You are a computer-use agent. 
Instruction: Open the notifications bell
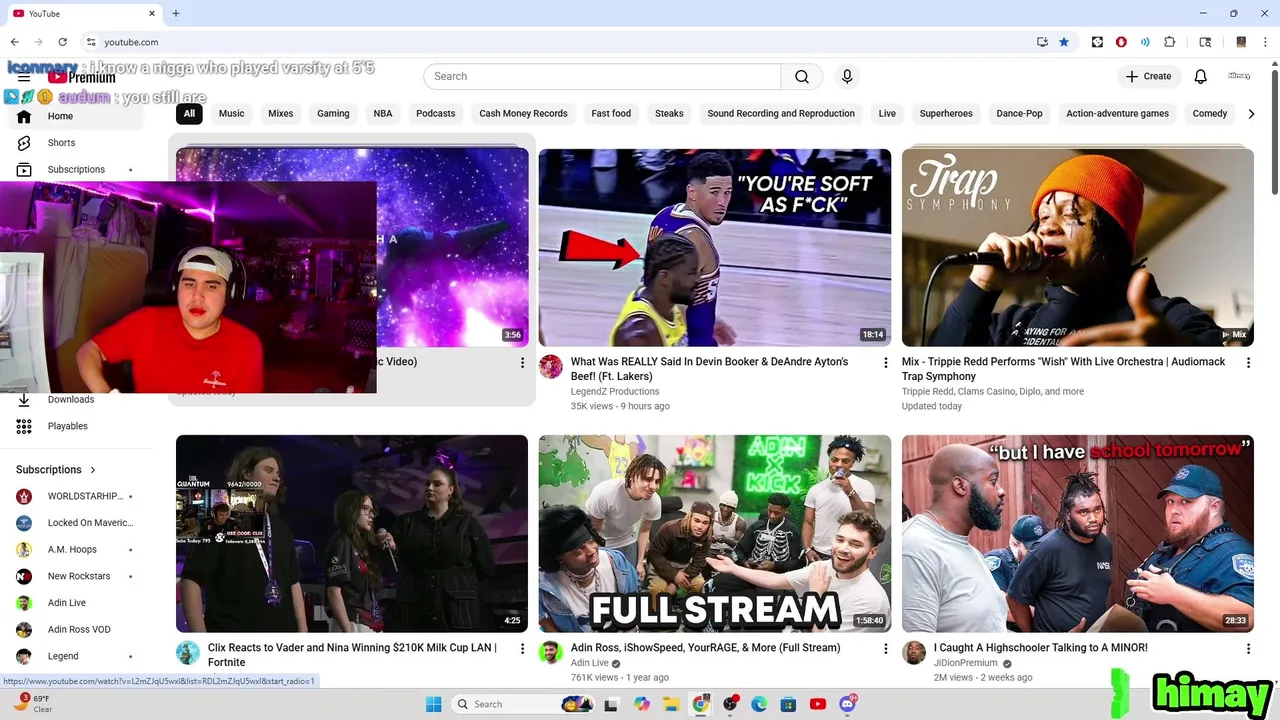1201,76
